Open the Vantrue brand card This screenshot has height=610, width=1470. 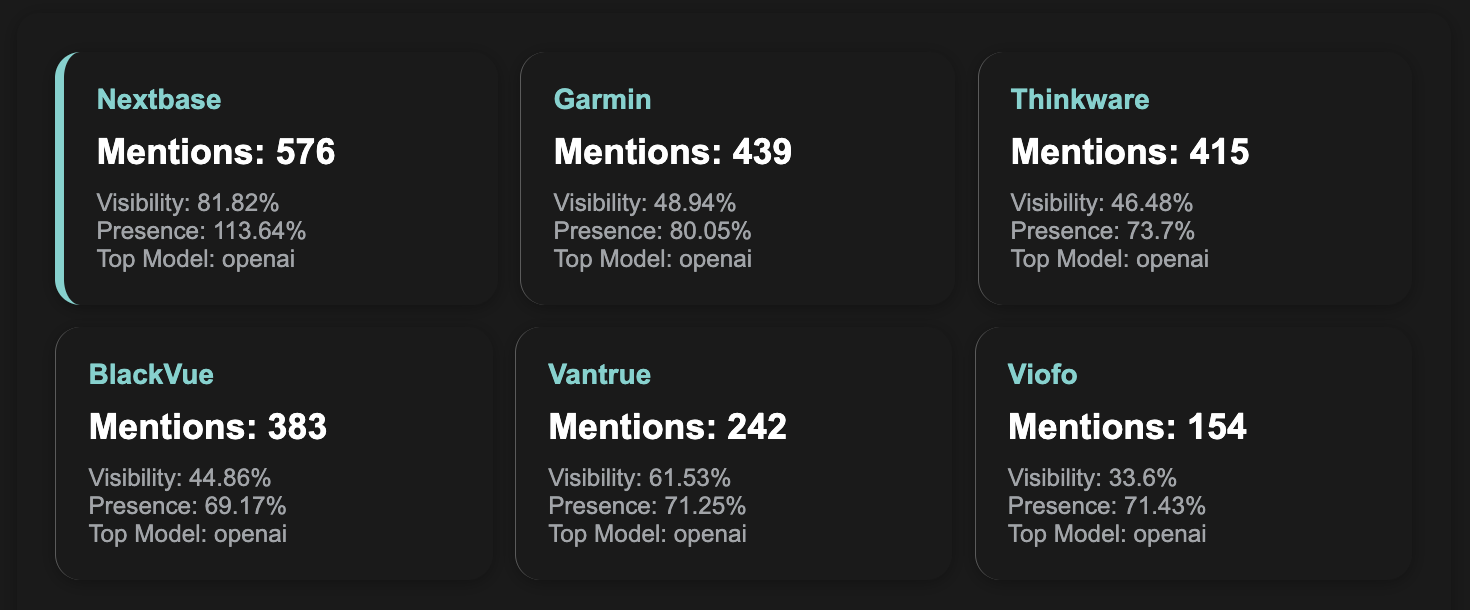coord(733,453)
